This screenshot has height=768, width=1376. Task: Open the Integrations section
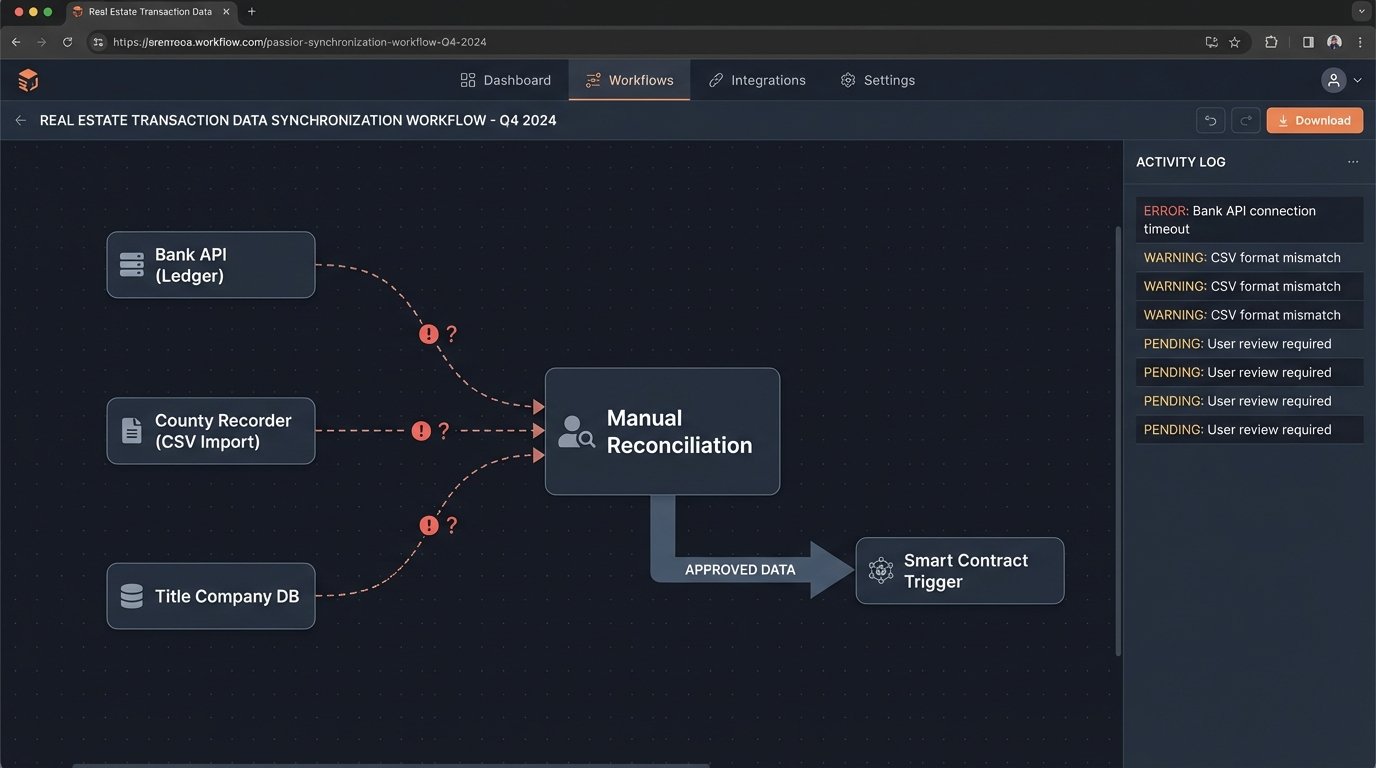tap(757, 79)
